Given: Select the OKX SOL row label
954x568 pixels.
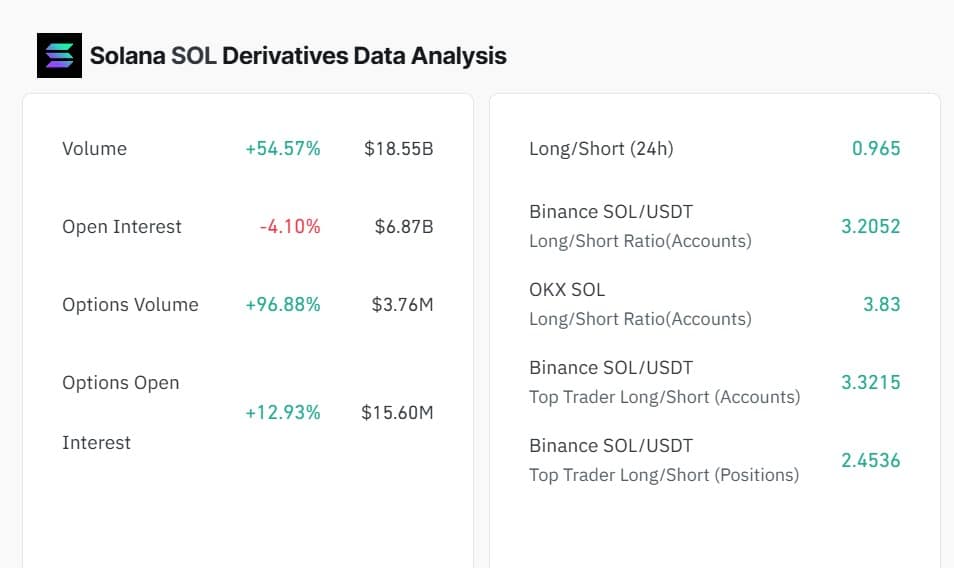Looking at the screenshot, I should pyautogui.click(x=567, y=290).
